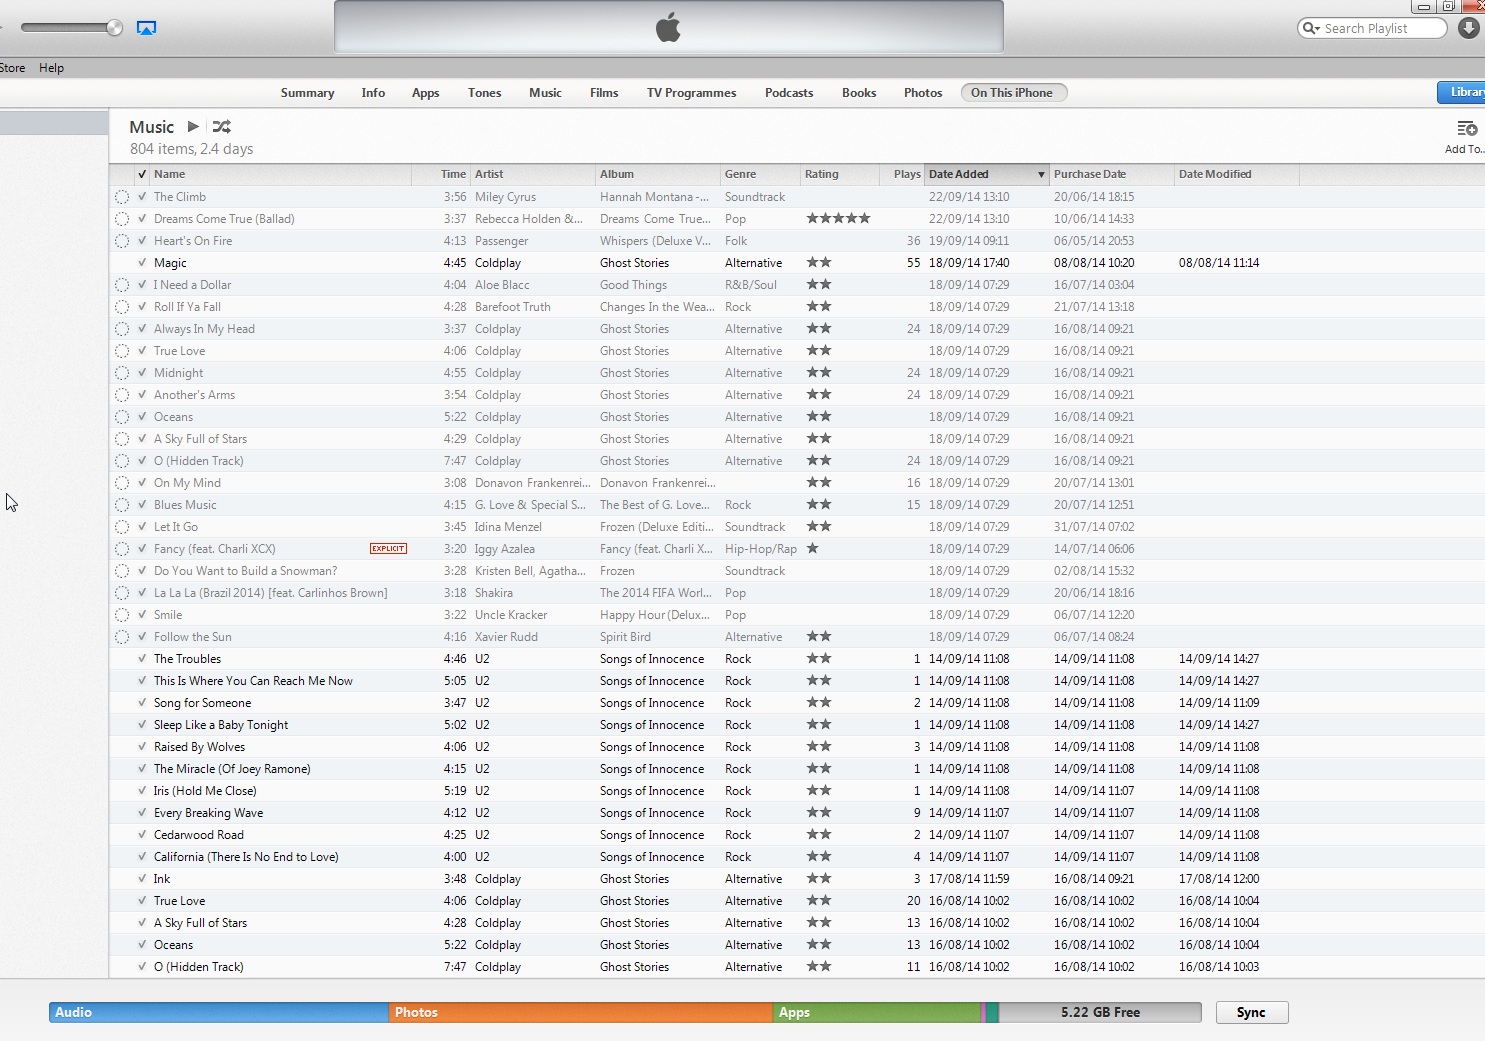Open the search options magnifier dropdown
Image resolution: width=1485 pixels, height=1041 pixels.
1311,28
